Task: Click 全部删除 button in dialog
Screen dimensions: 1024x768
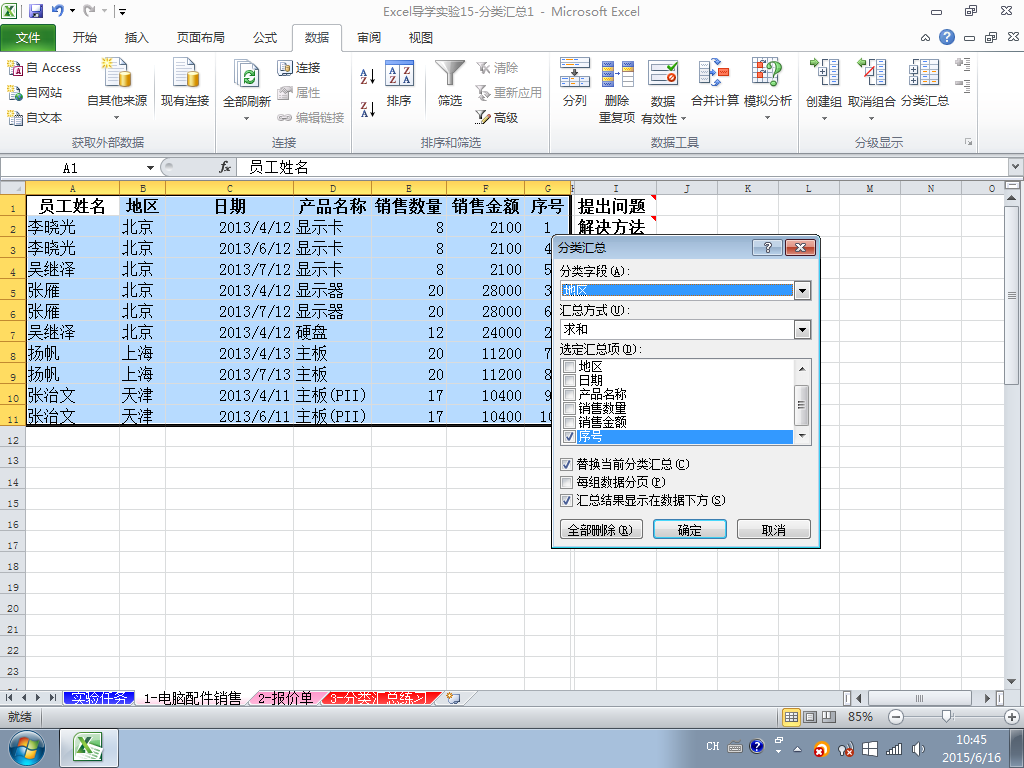Action: [x=601, y=530]
